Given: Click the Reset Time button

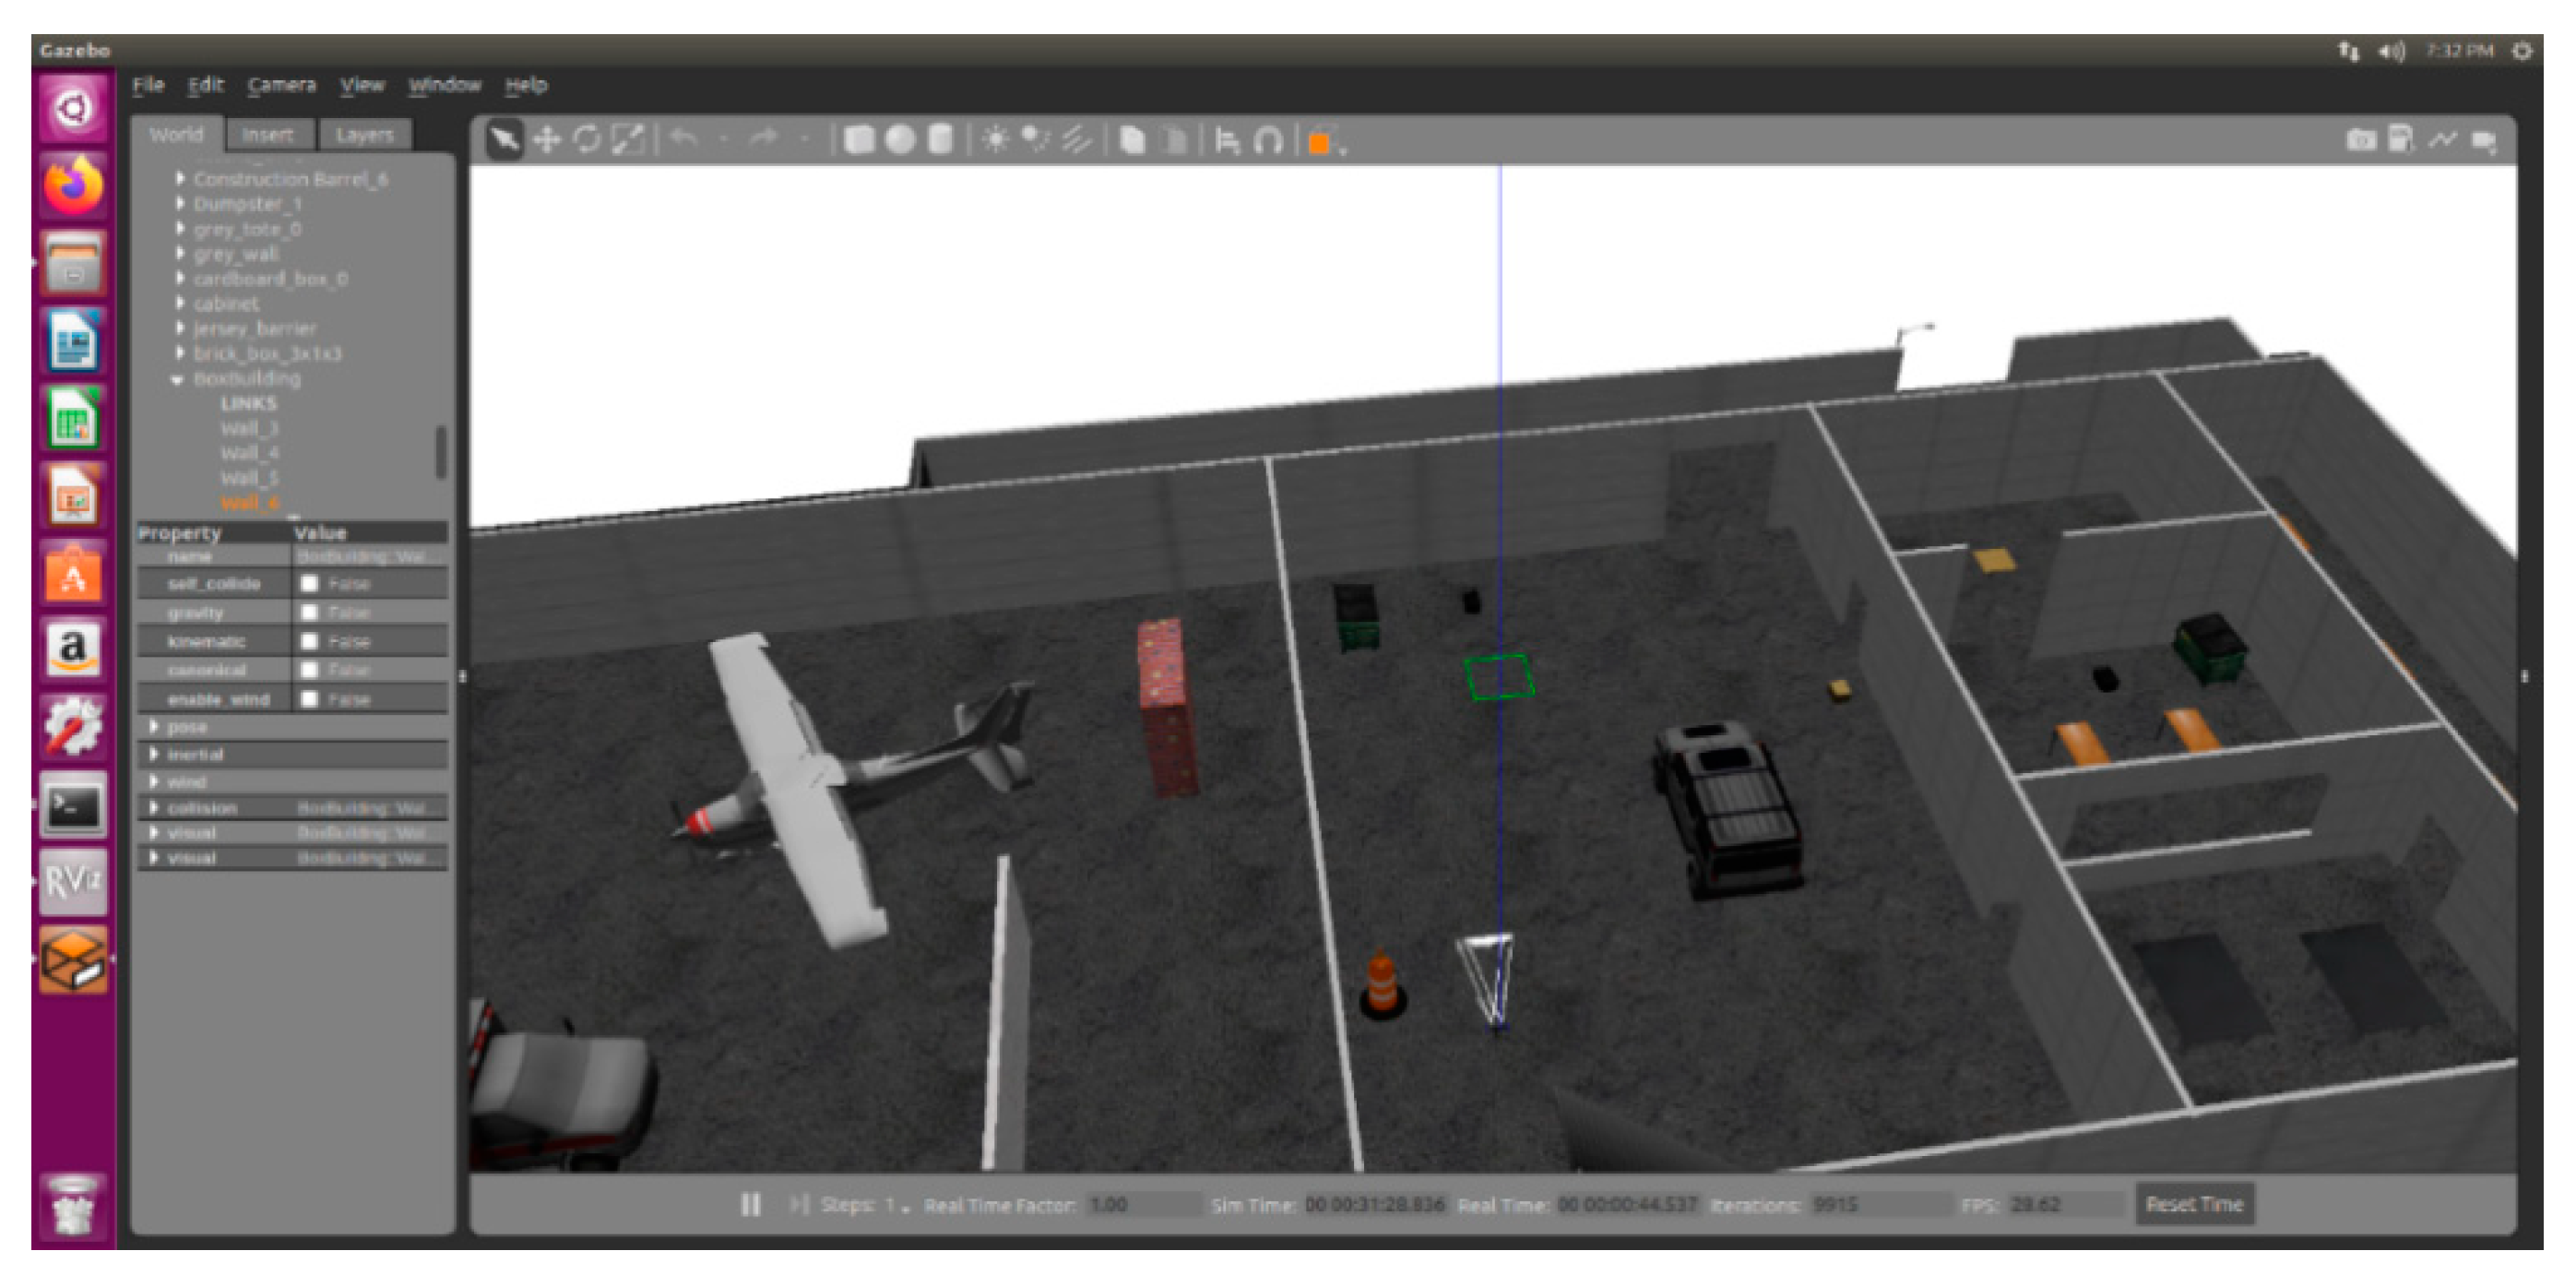Looking at the screenshot, I should click(x=2194, y=1204).
